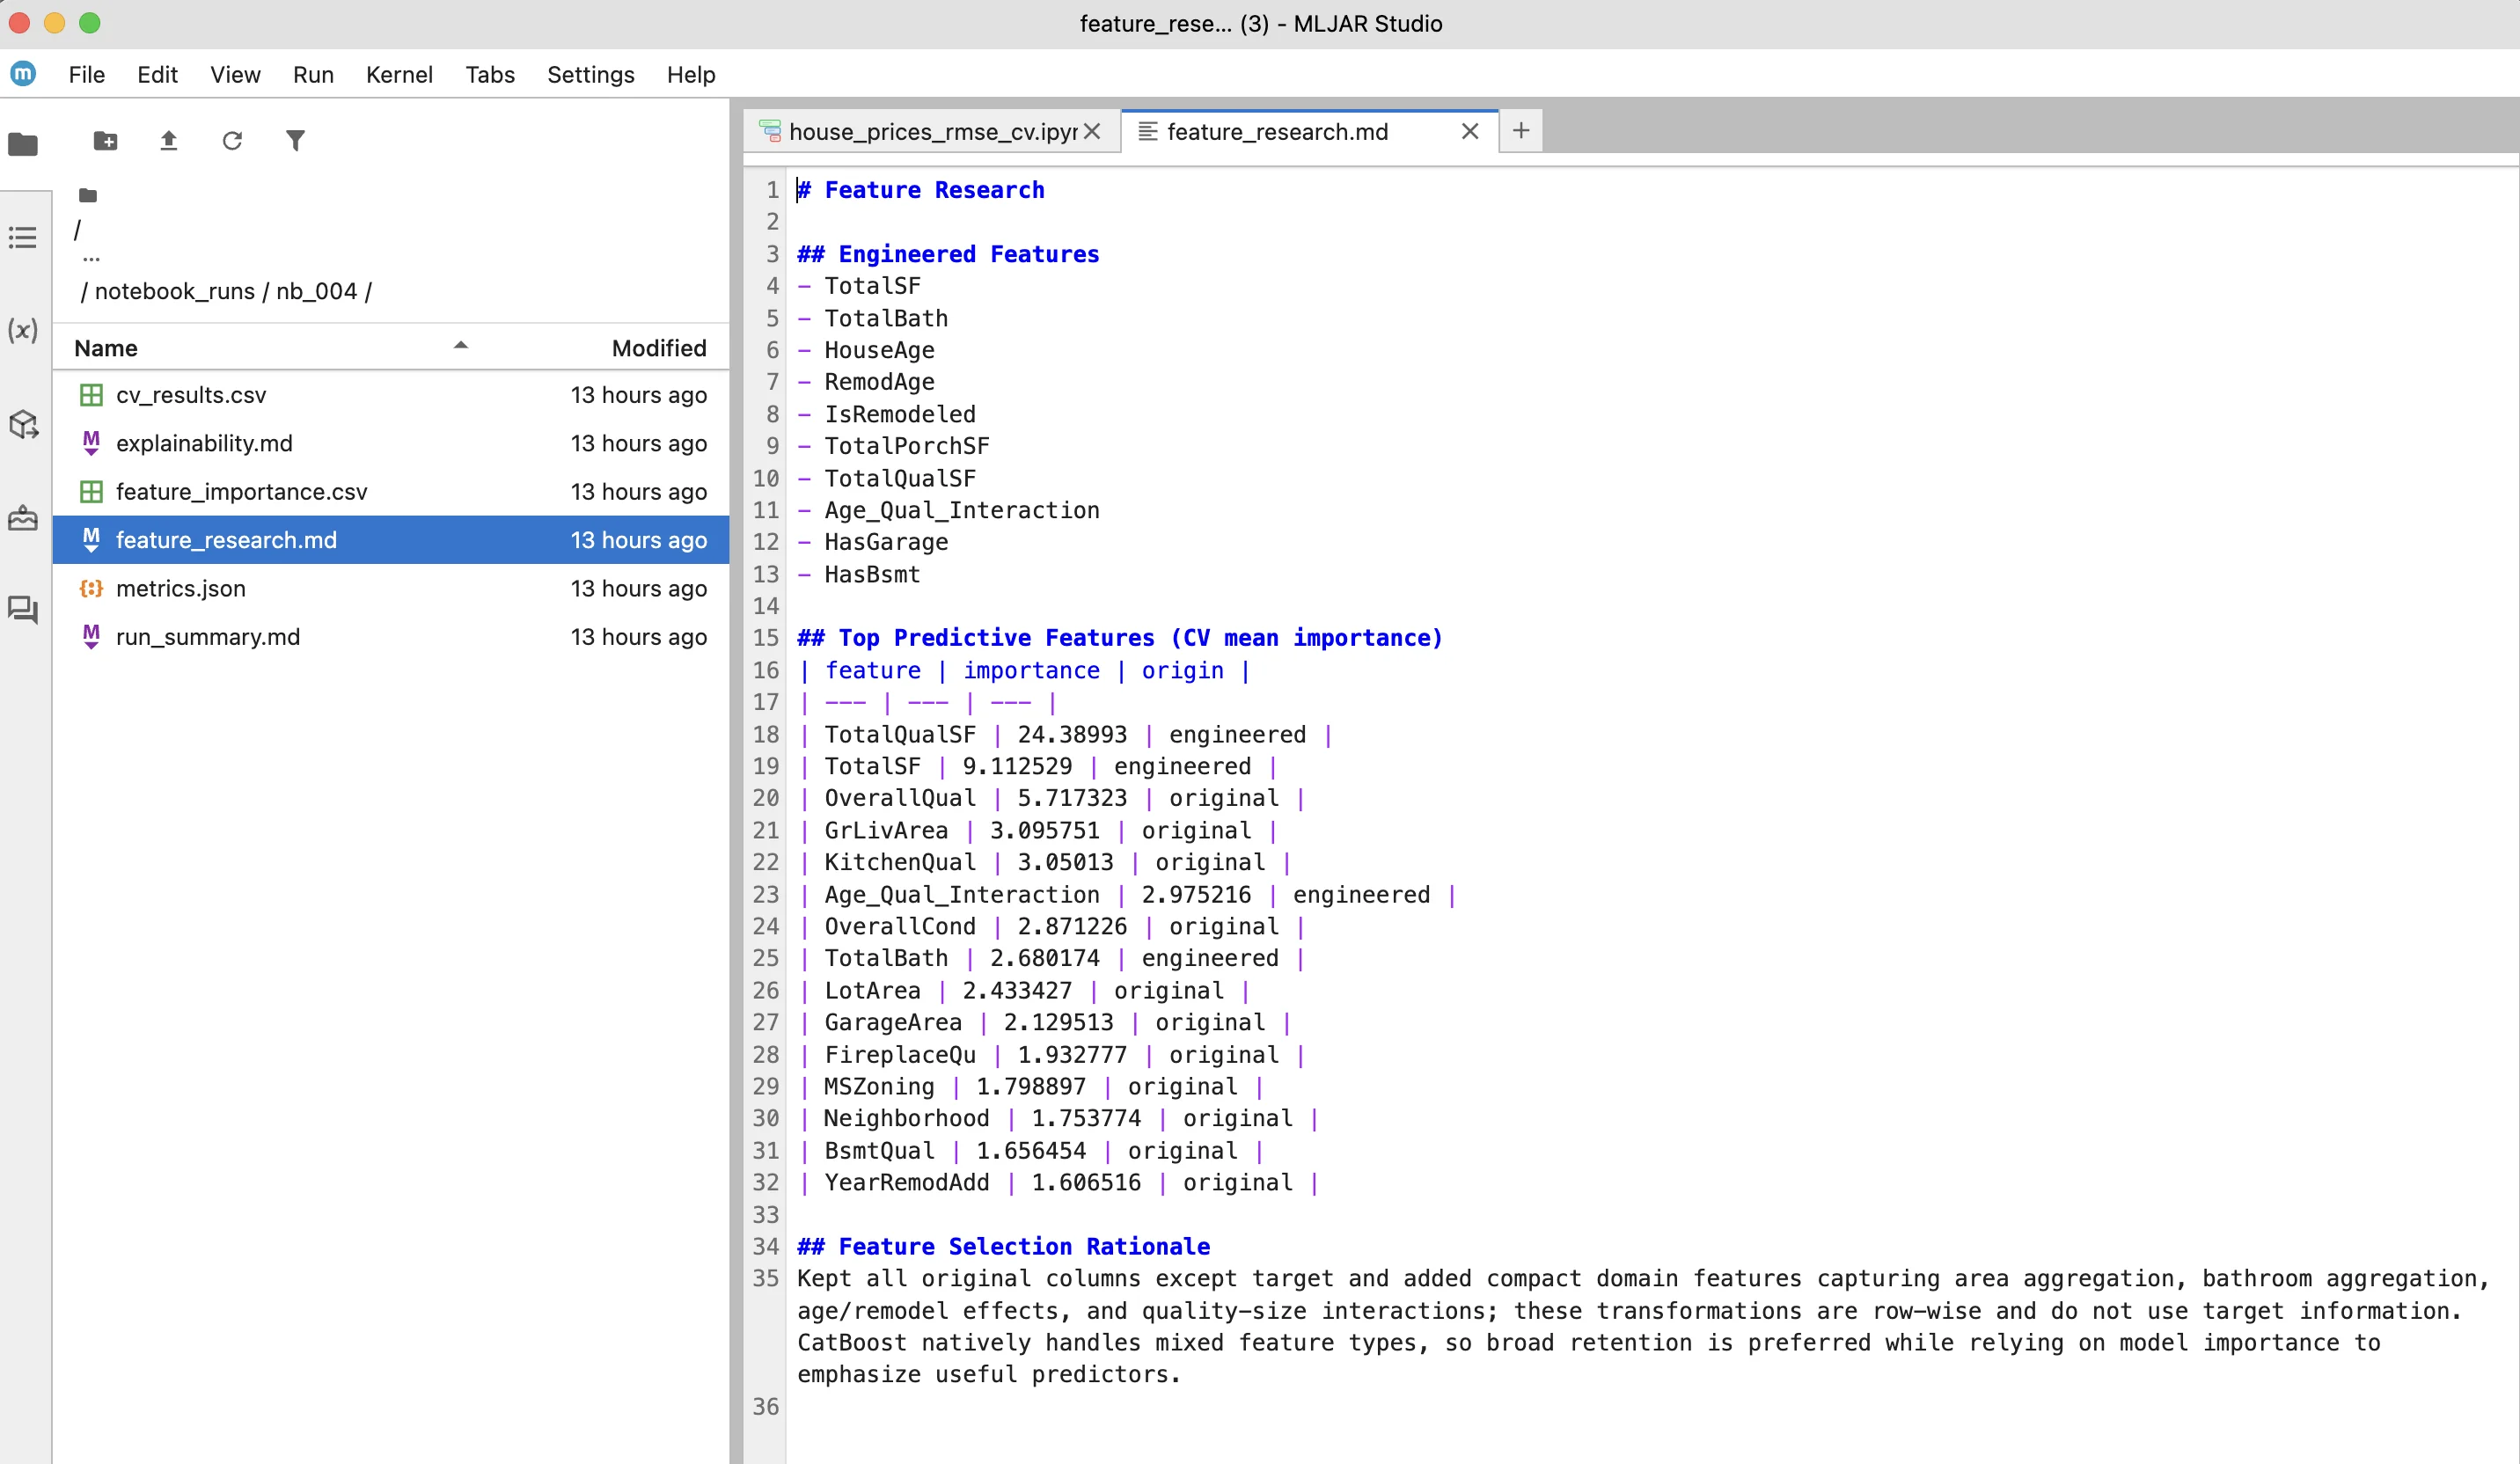Open the table of contents sidebar panel

[x=22, y=237]
